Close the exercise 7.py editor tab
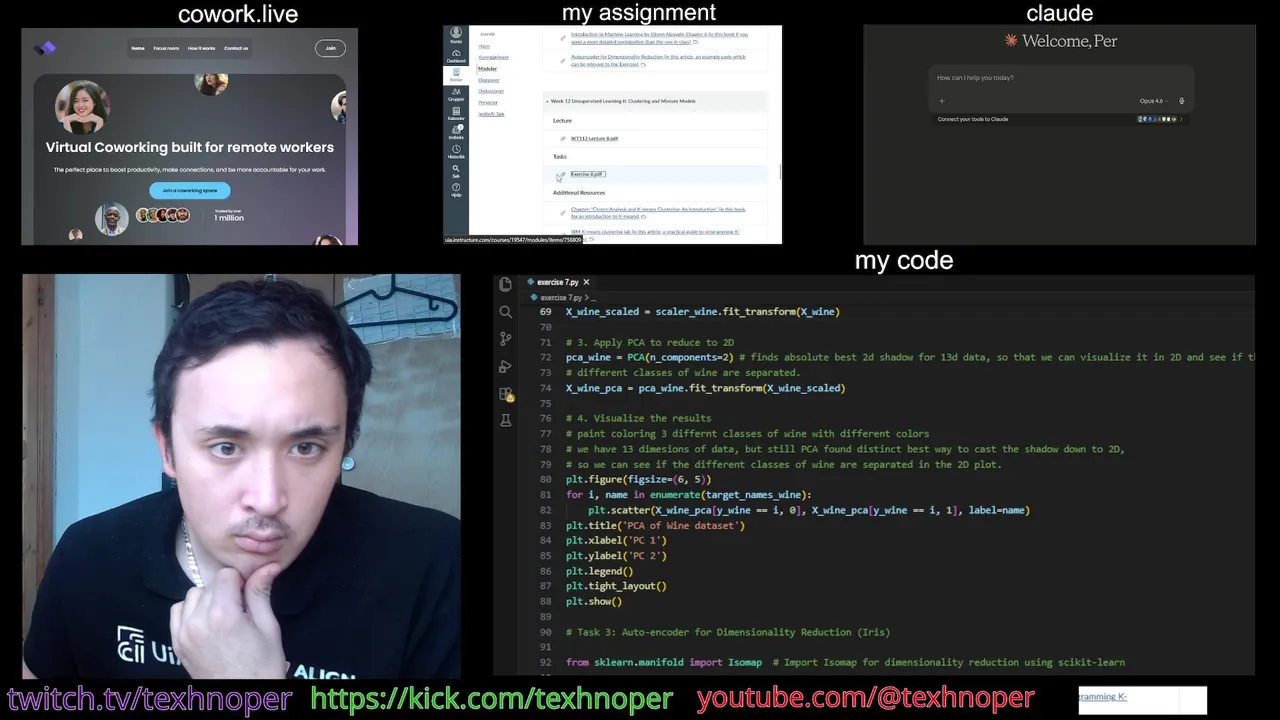Screen dimensions: 1280x720 [x=586, y=282]
